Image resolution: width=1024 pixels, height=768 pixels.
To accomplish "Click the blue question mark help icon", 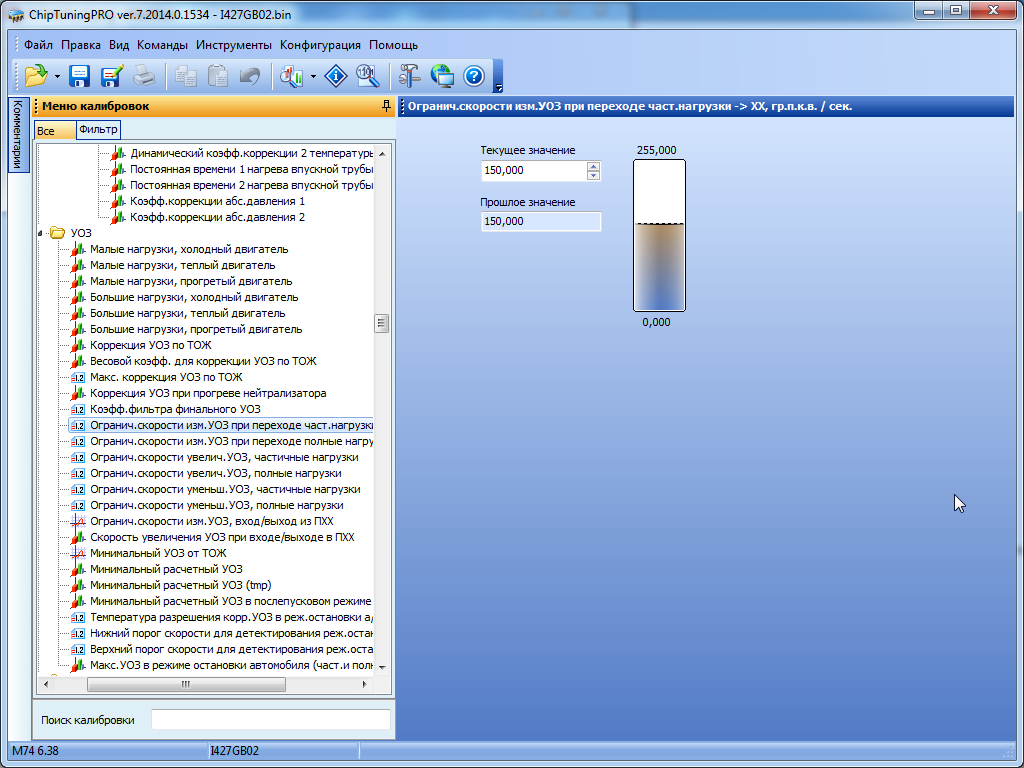I will point(473,76).
